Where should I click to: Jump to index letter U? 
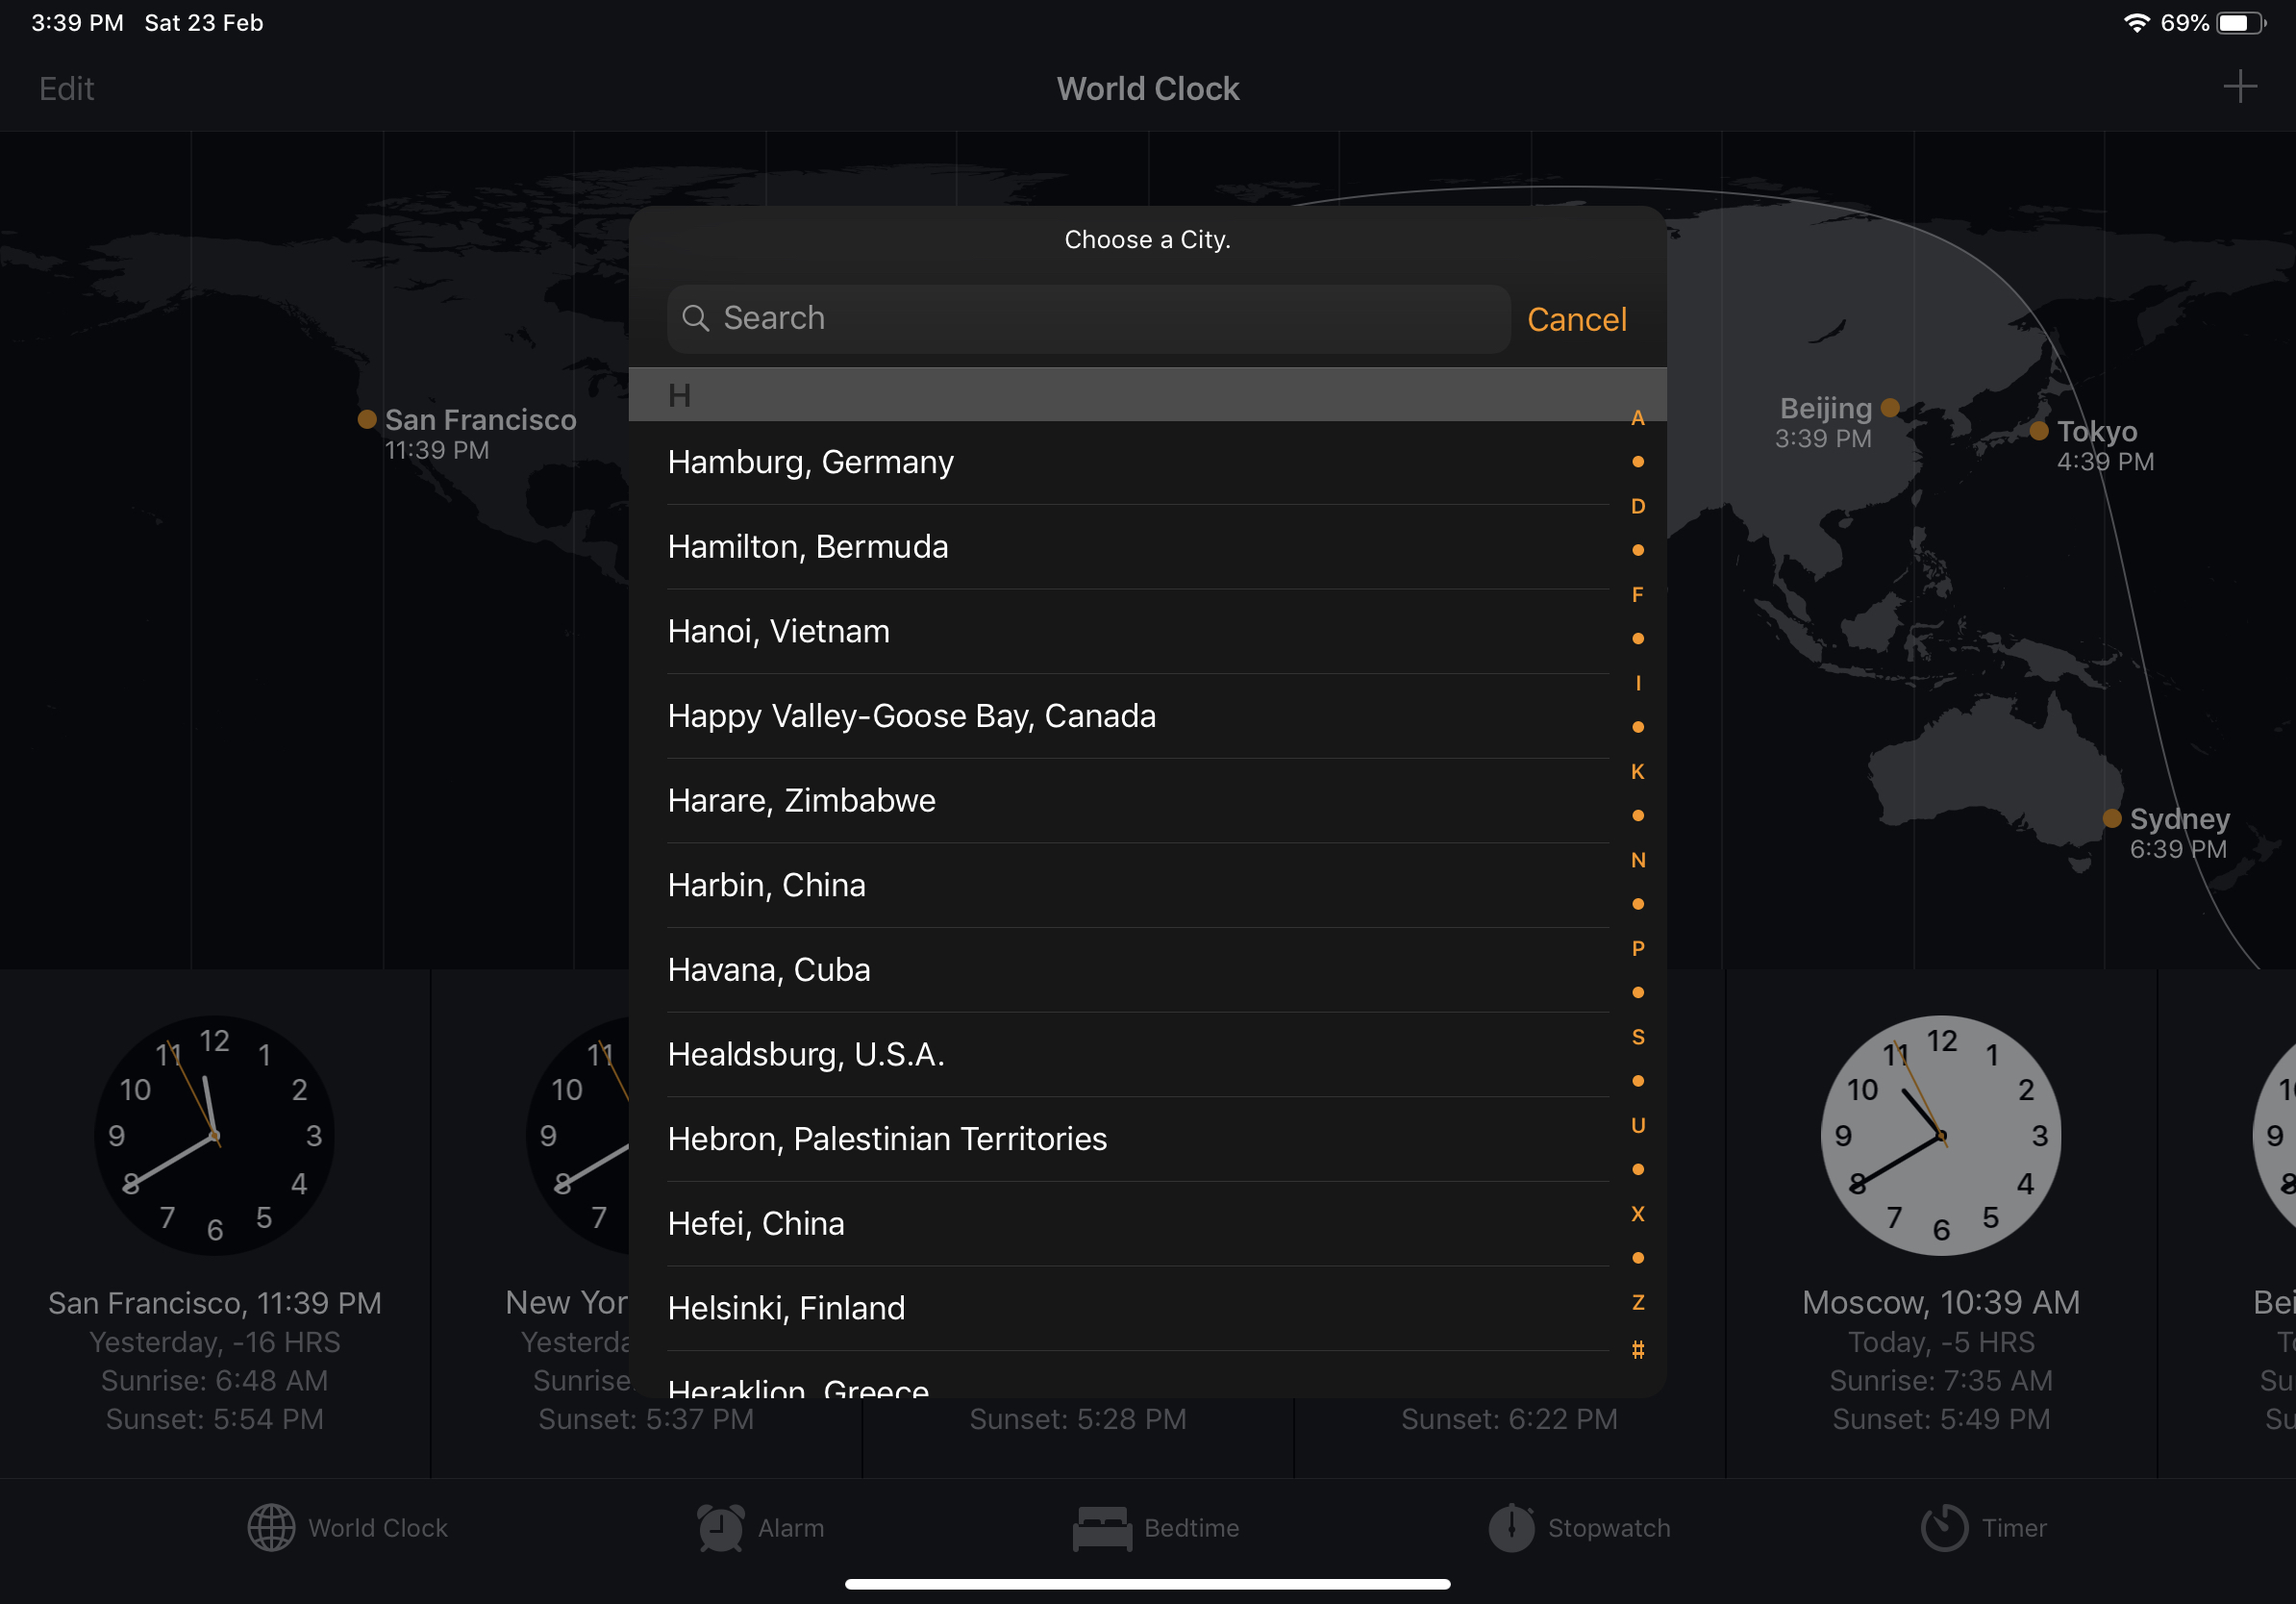[1637, 1125]
